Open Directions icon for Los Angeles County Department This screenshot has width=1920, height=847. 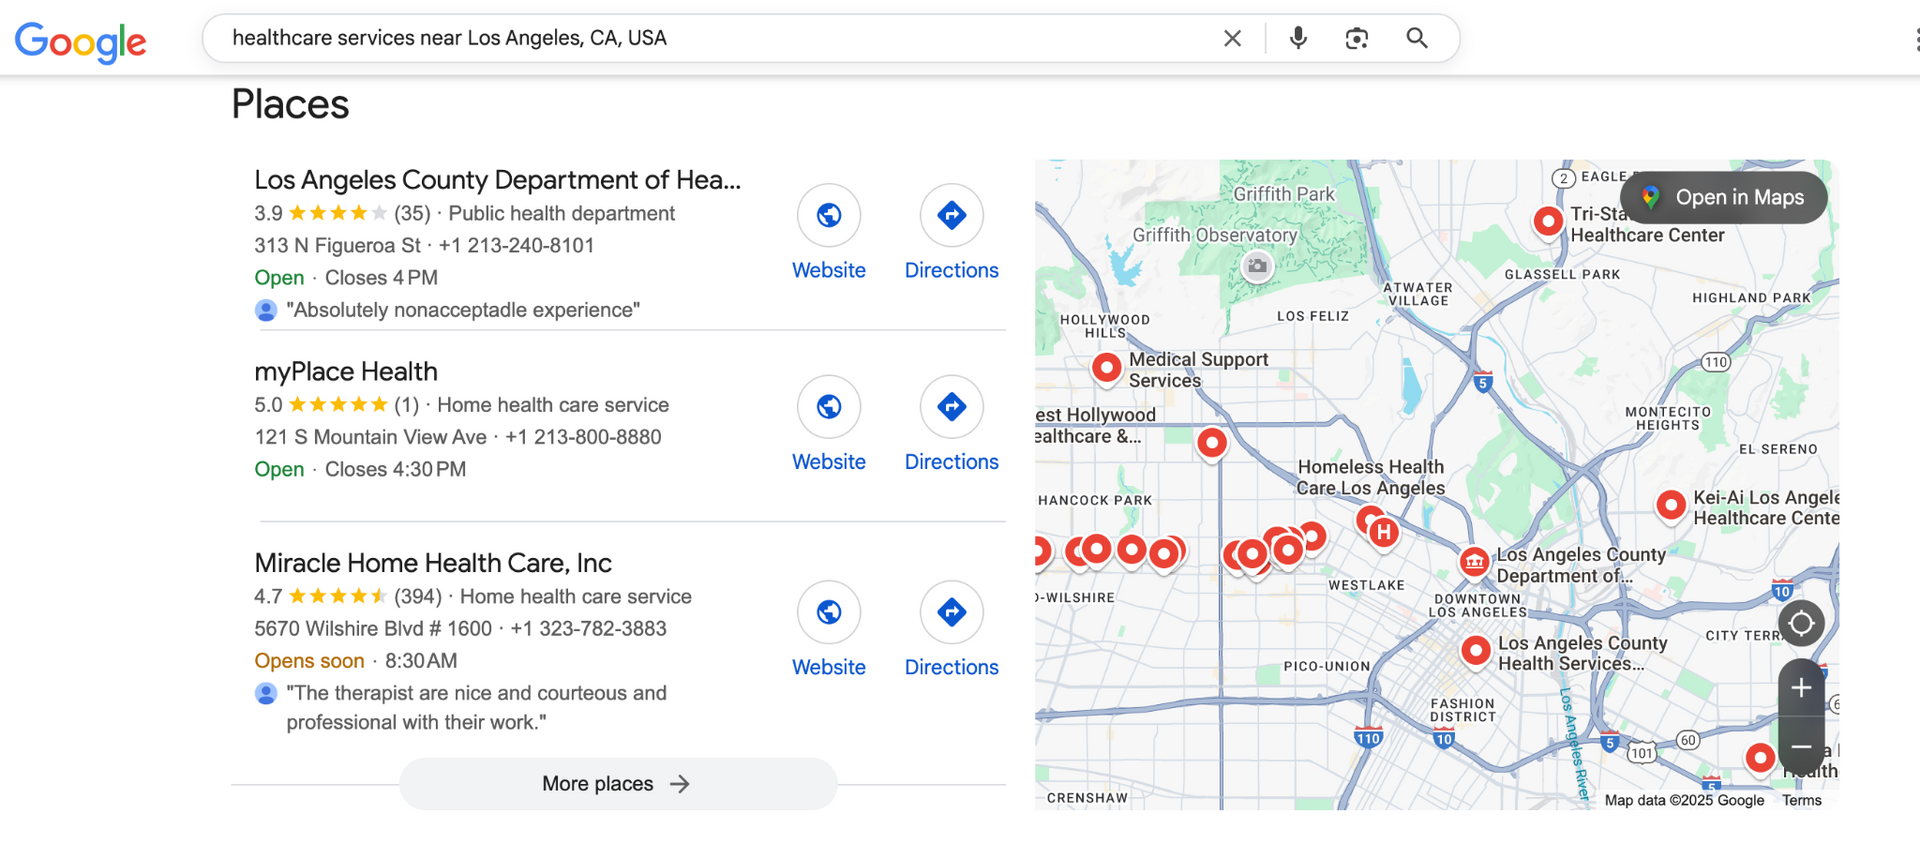(952, 215)
